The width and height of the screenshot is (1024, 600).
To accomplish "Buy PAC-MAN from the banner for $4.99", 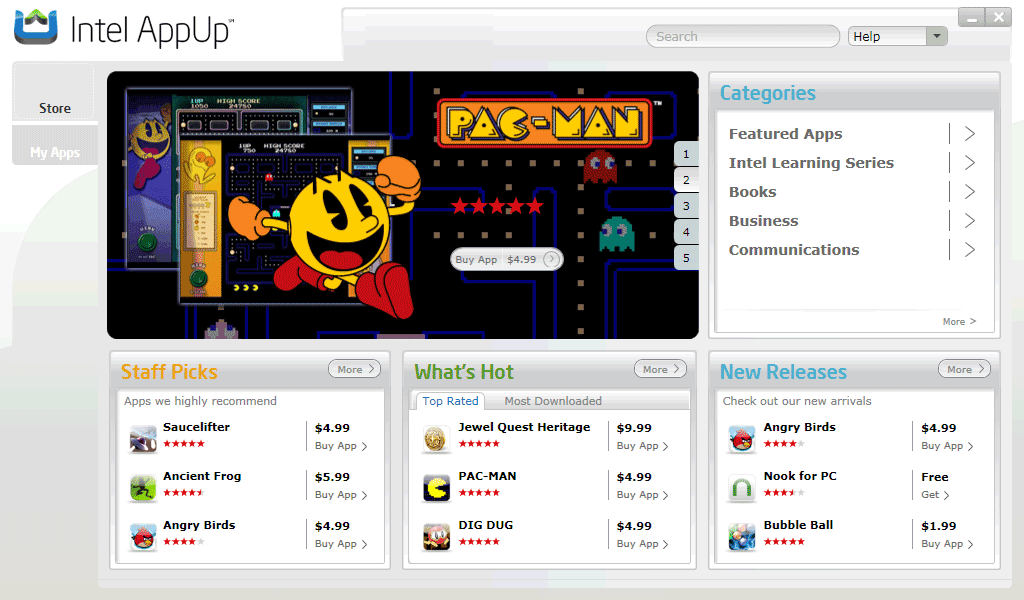I will point(506,259).
